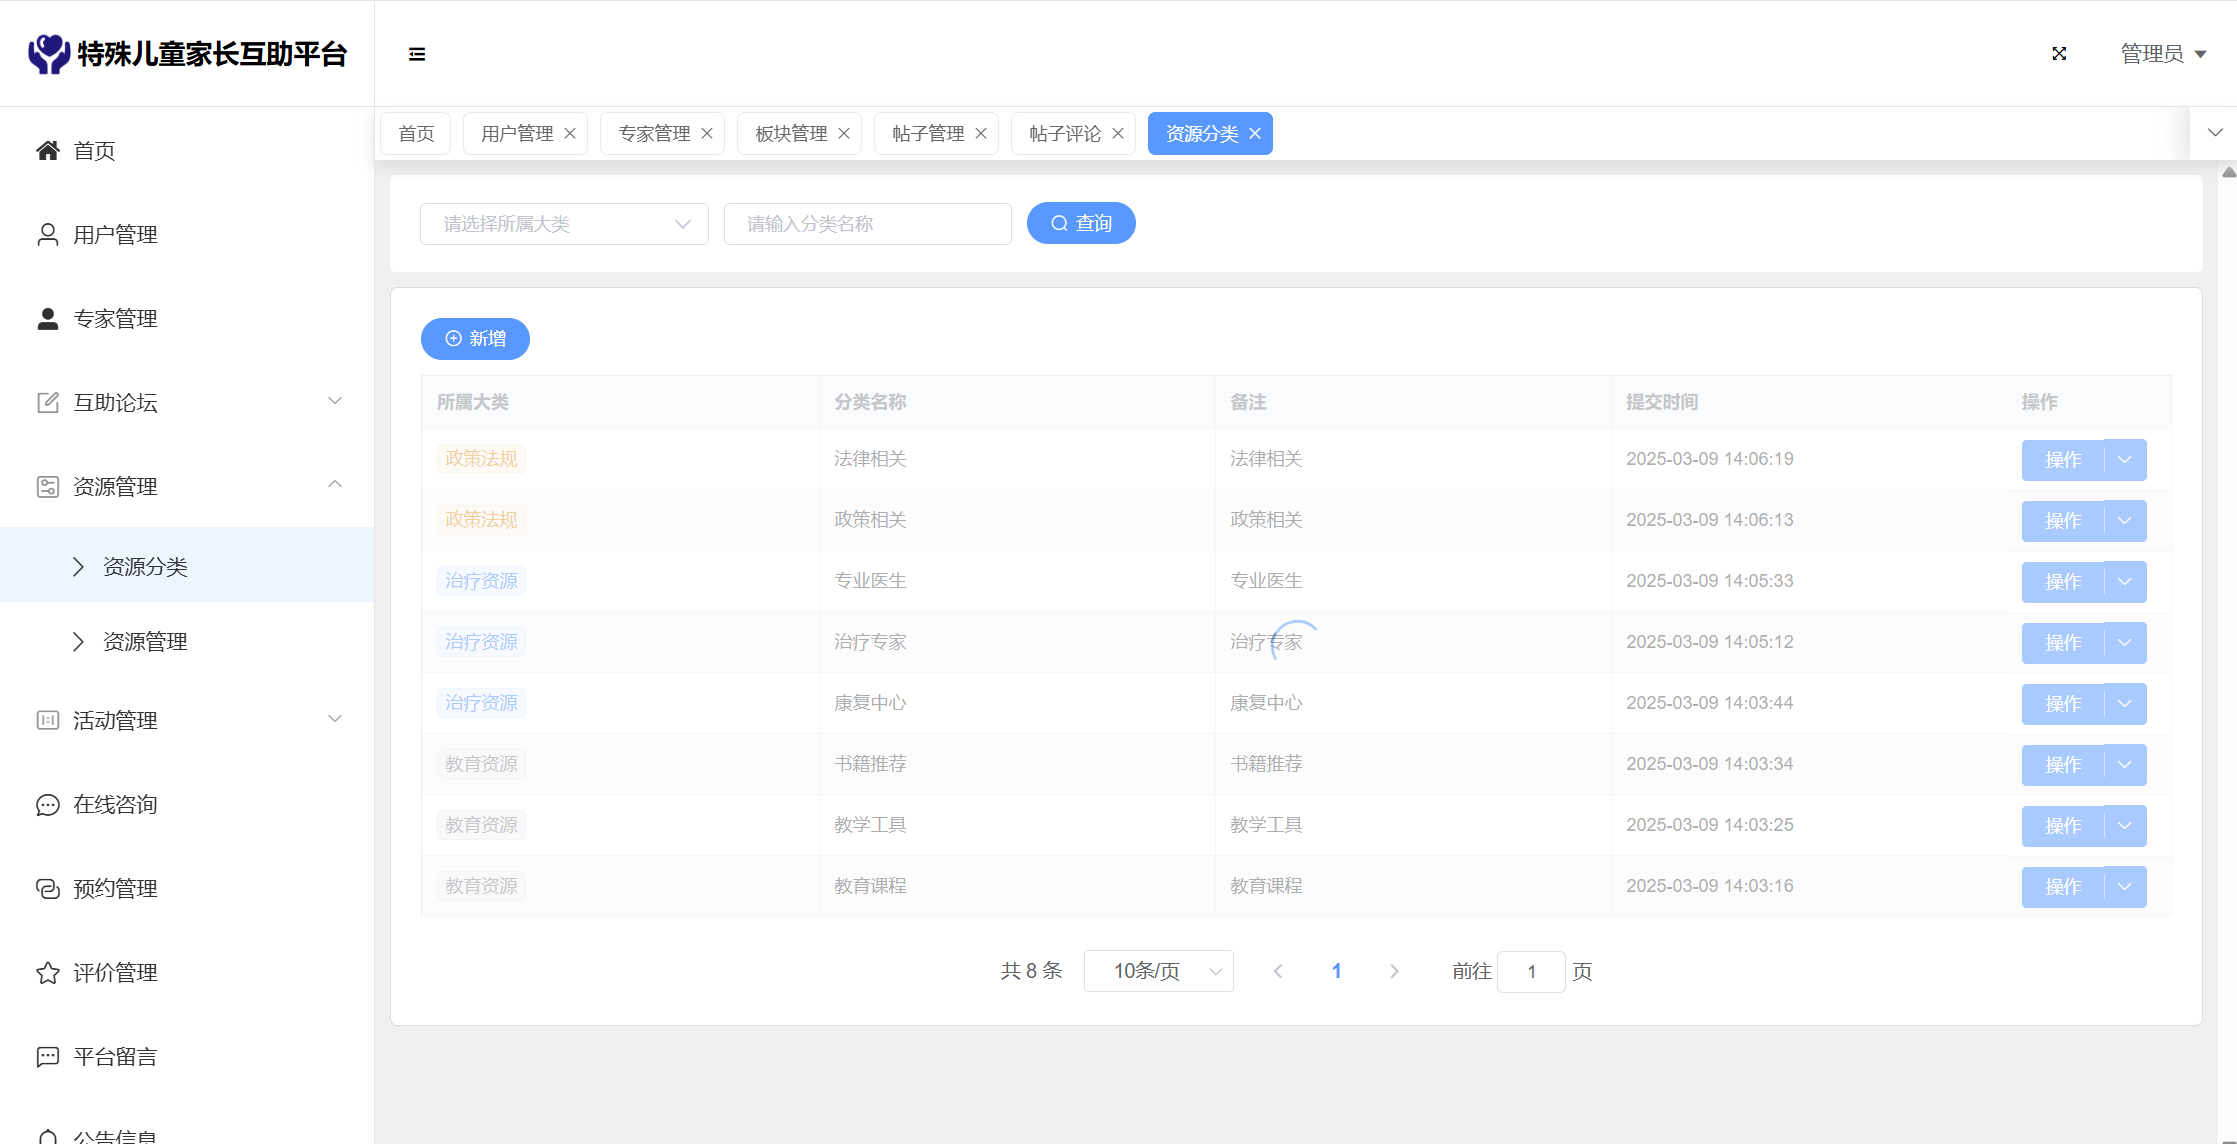The image size is (2237, 1144).
Task: Open the home icon in sidebar
Action: coord(47,150)
